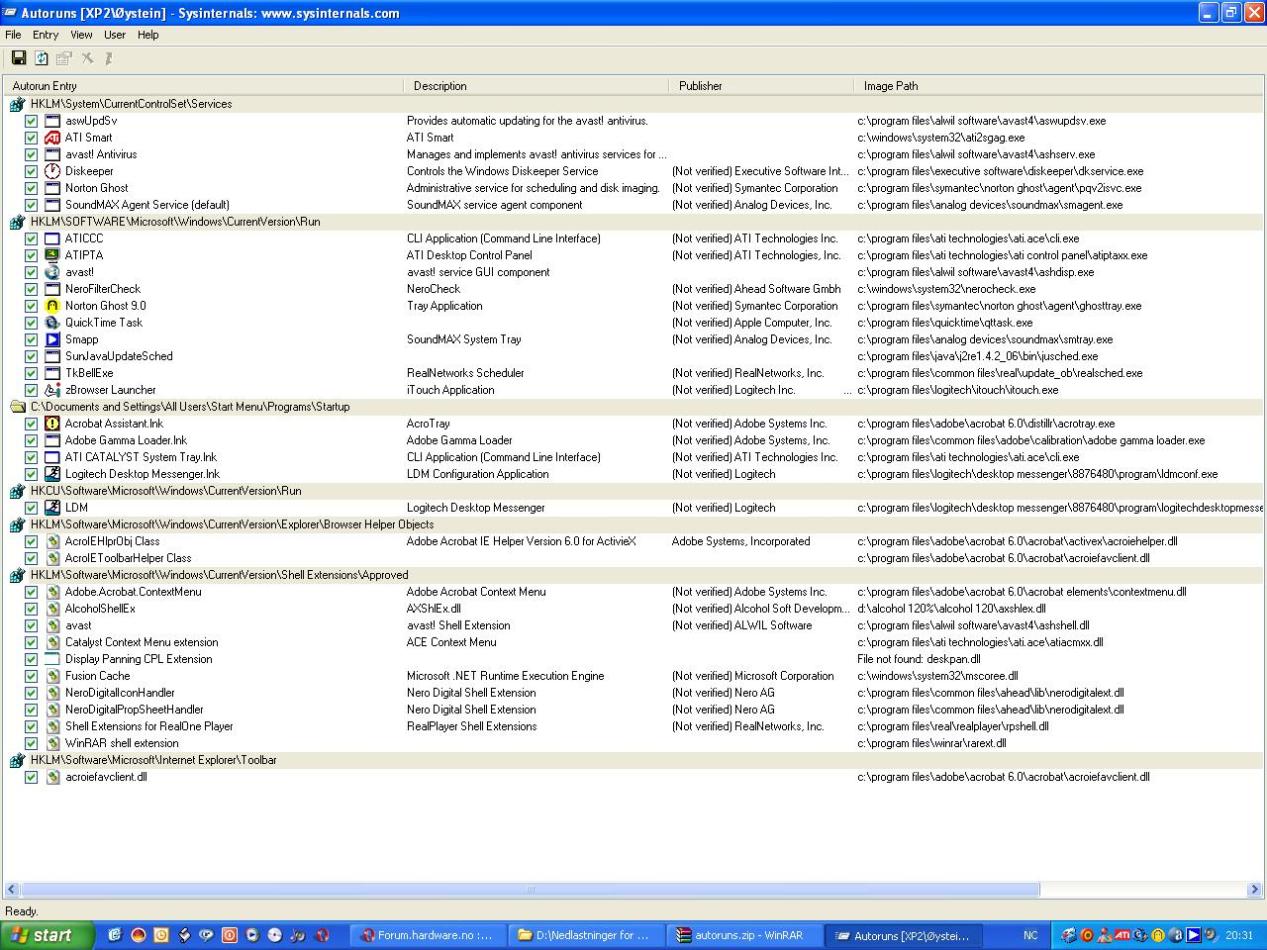Open the Entry menu
The image size is (1267, 950).
point(46,34)
